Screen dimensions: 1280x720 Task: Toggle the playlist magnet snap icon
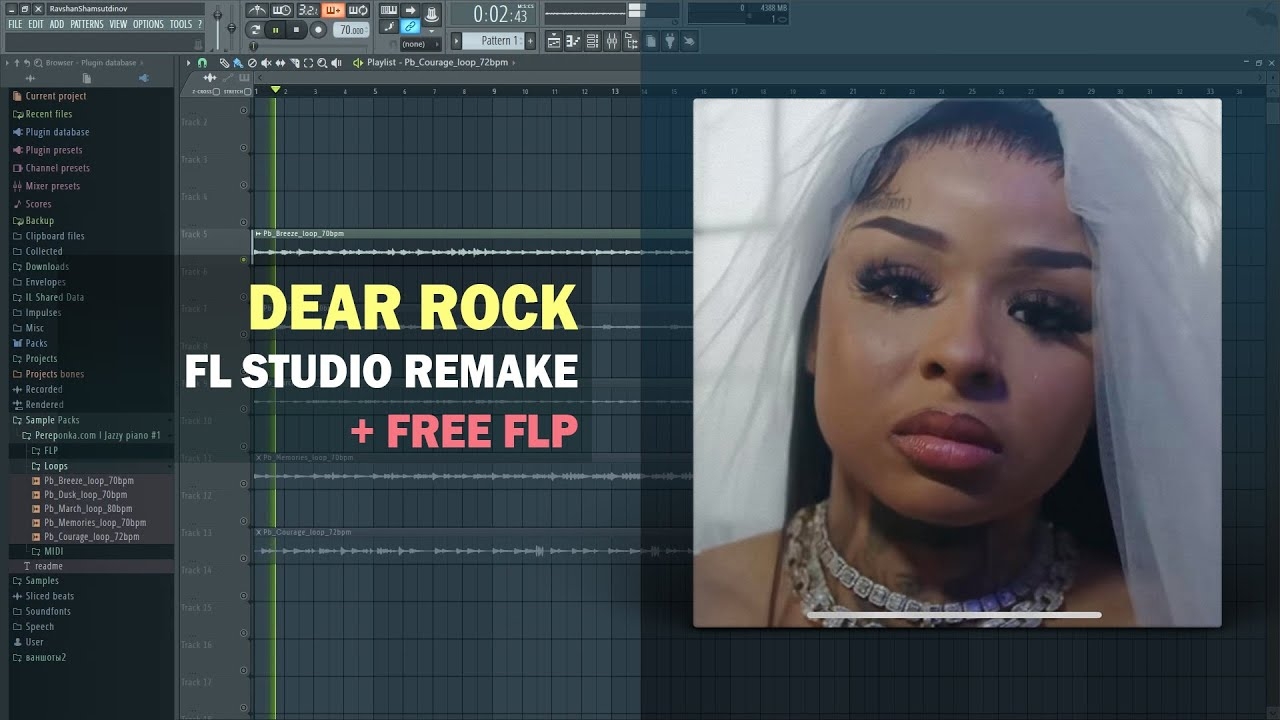click(x=202, y=63)
